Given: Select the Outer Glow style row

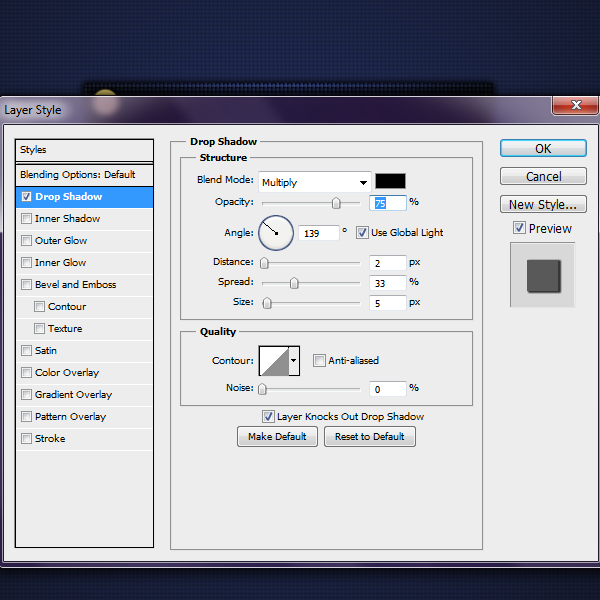Looking at the screenshot, I should [x=84, y=241].
